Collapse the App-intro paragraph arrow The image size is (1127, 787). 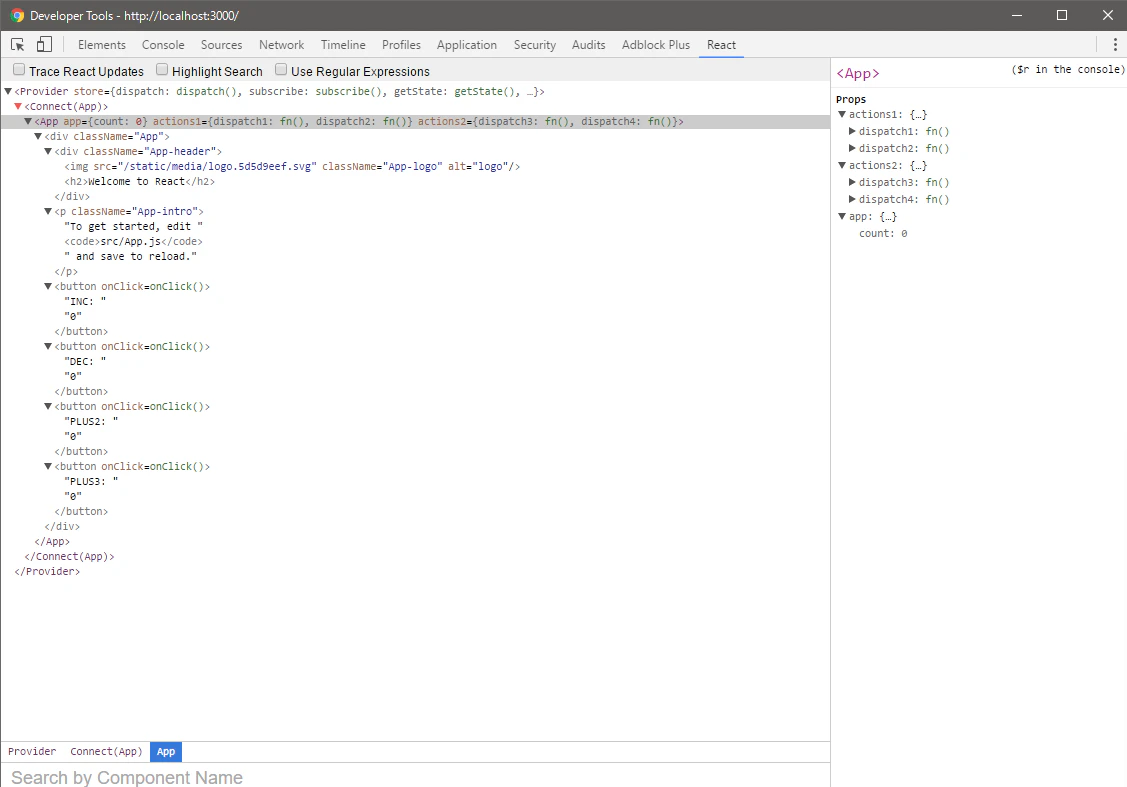pyautogui.click(x=49, y=211)
